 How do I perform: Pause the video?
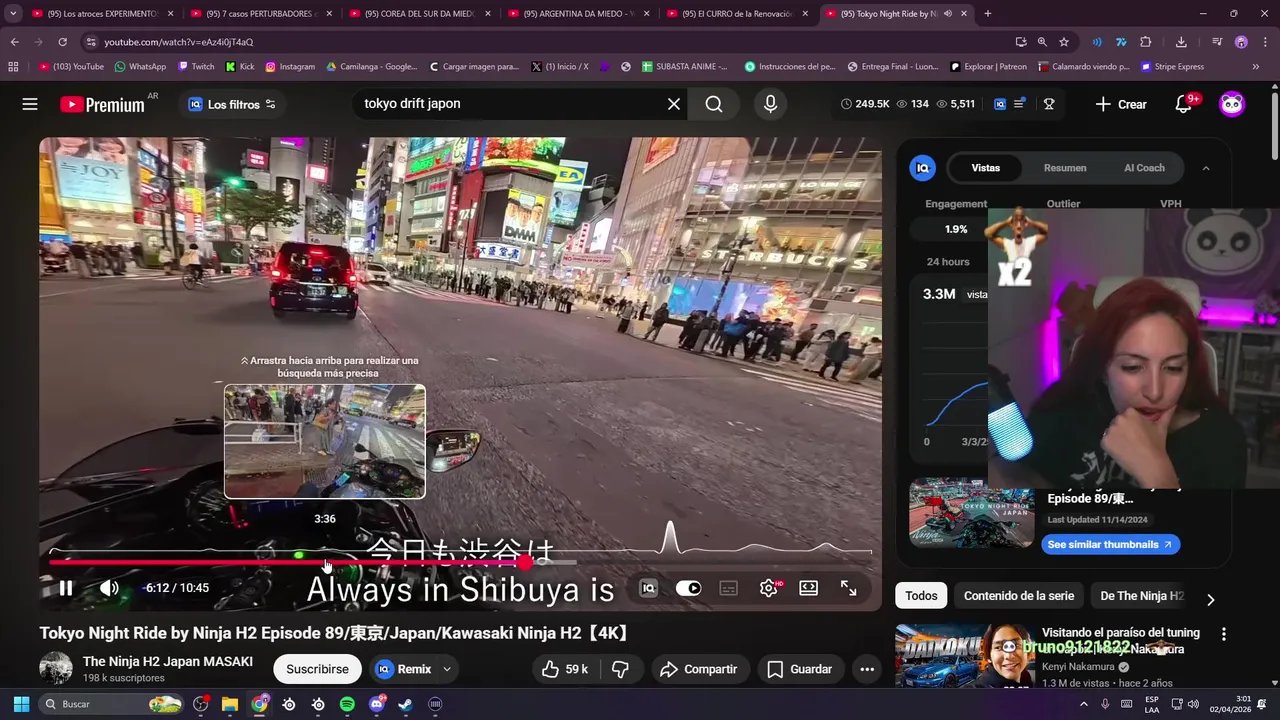point(66,588)
